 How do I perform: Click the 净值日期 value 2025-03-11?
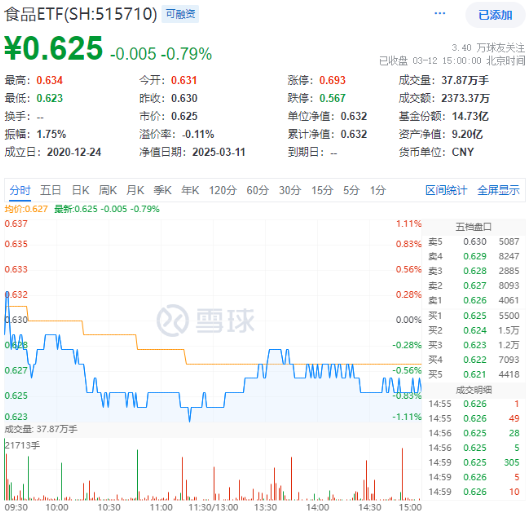pyautogui.click(x=219, y=152)
